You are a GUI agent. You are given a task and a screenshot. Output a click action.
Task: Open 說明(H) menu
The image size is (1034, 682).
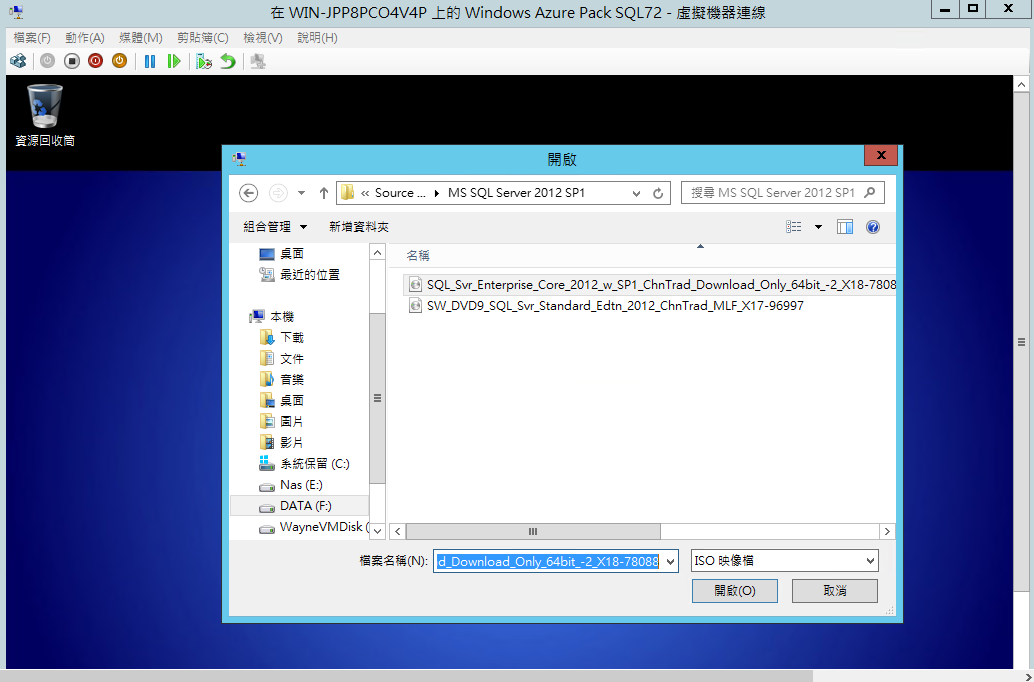point(317,38)
